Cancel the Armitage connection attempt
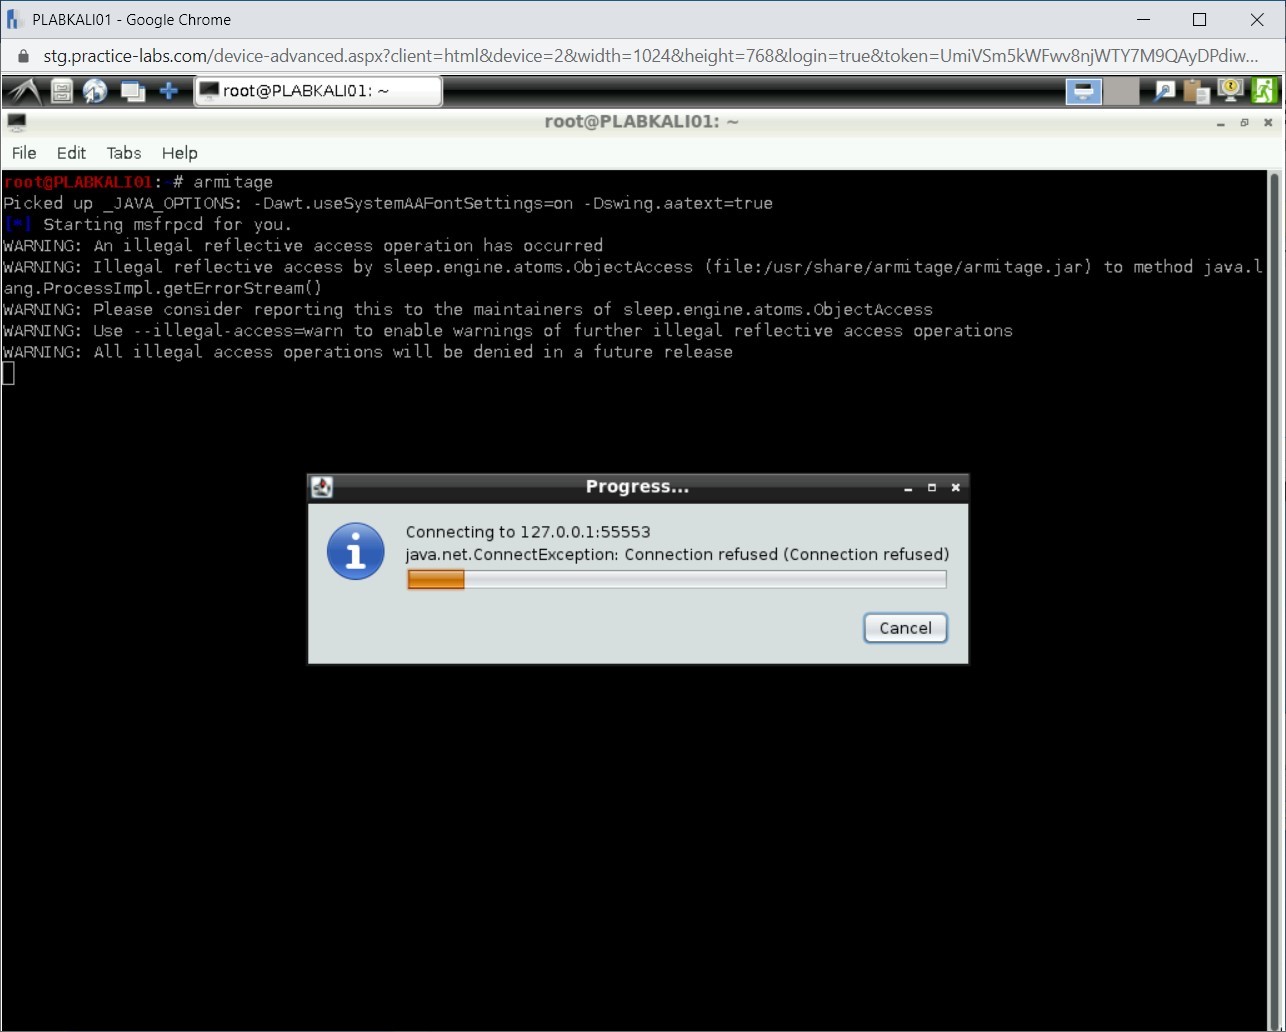1286x1032 pixels. click(904, 628)
